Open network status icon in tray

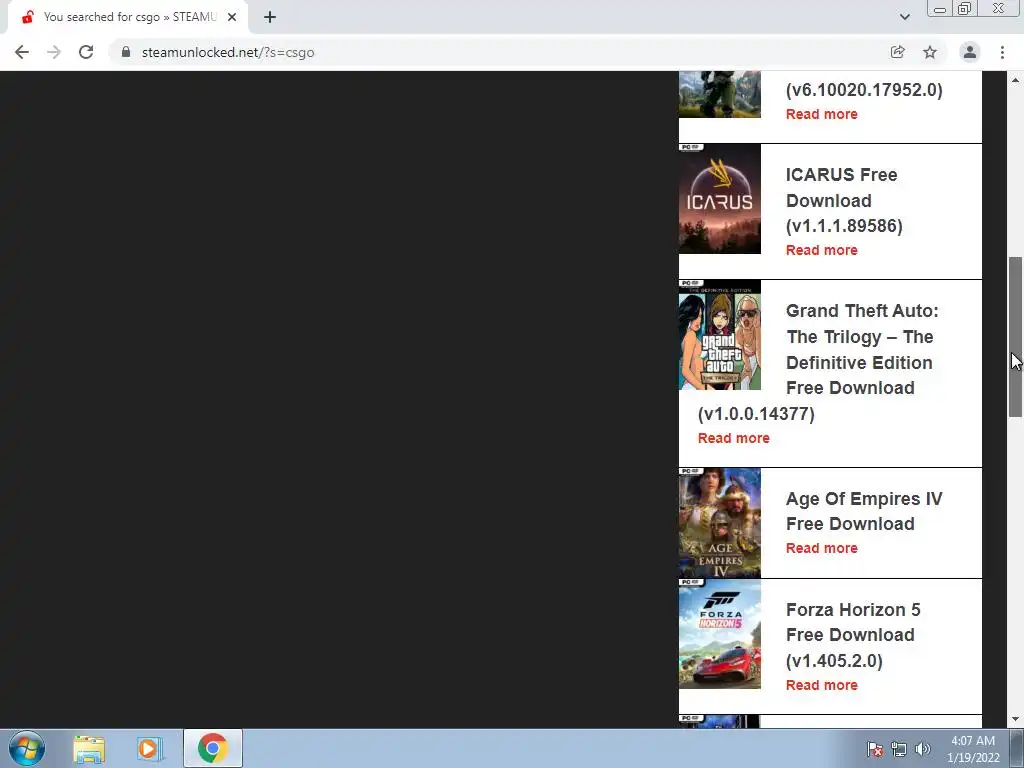(x=899, y=749)
